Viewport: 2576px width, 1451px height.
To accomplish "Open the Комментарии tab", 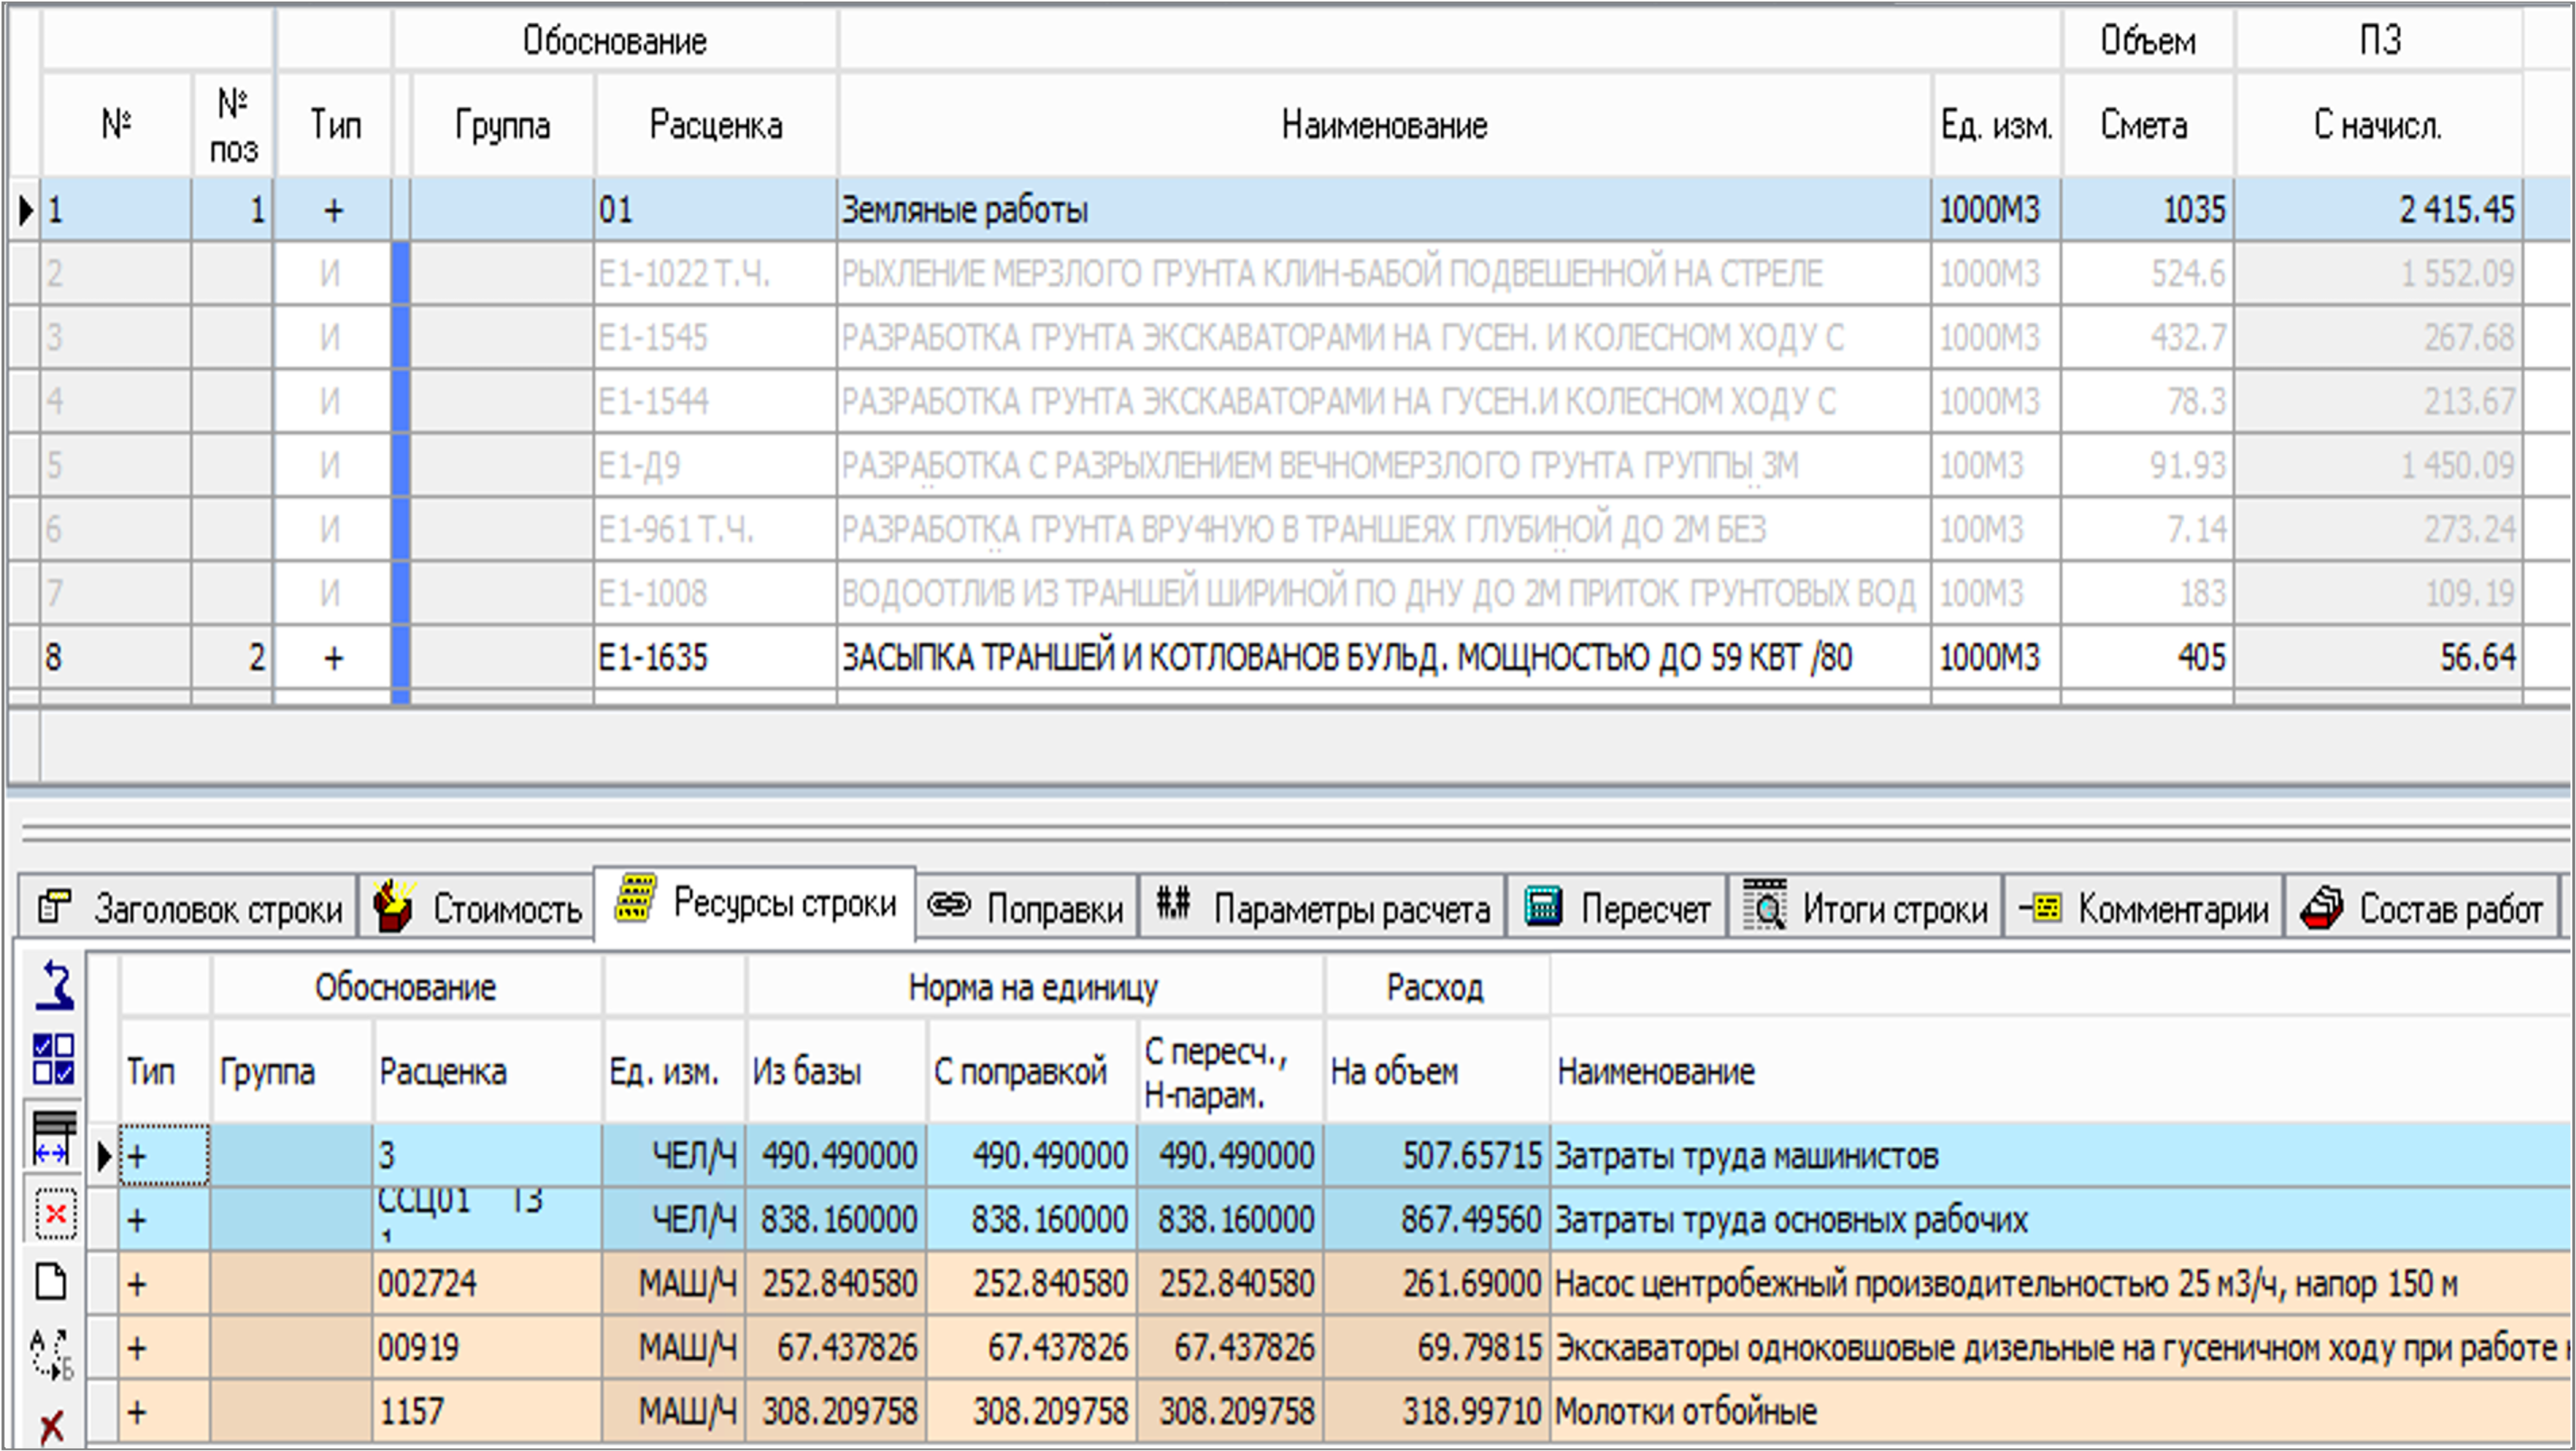I will [2144, 908].
